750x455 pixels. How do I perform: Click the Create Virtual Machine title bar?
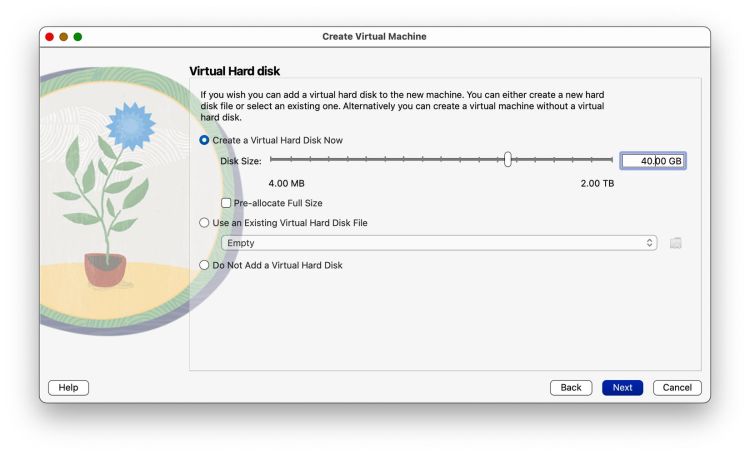coord(375,37)
